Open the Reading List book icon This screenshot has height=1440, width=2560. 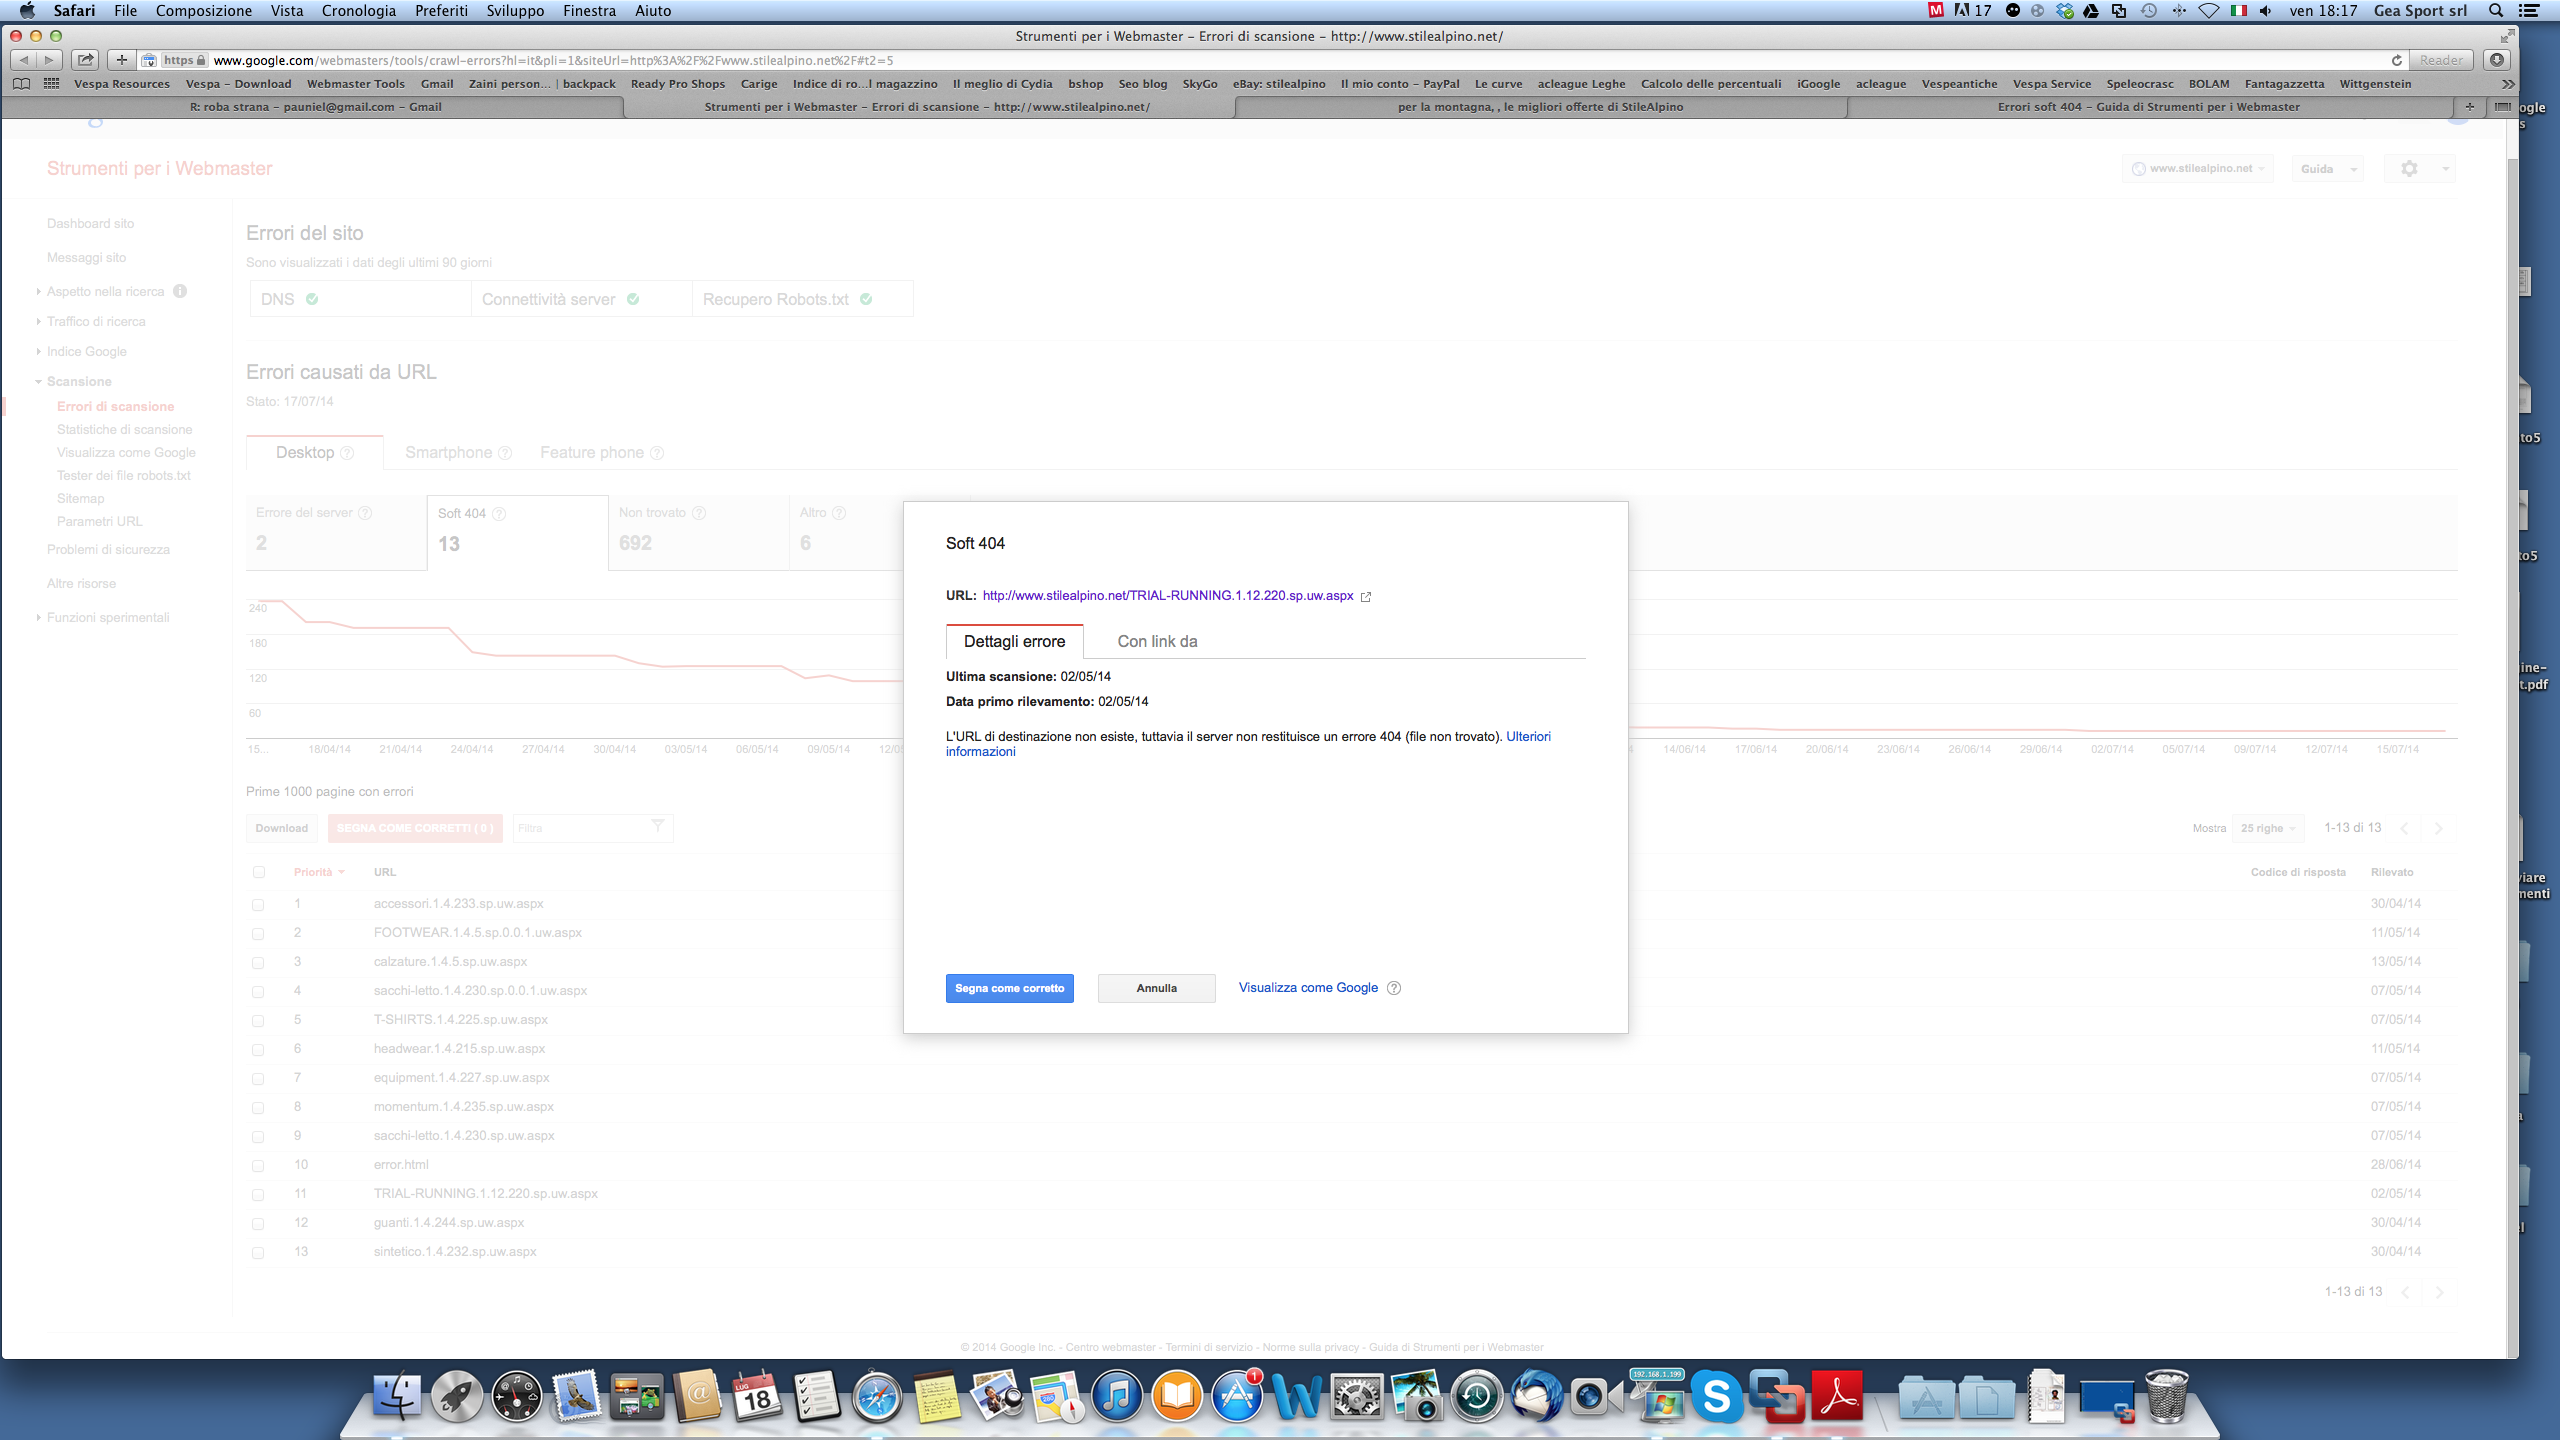click(x=21, y=84)
